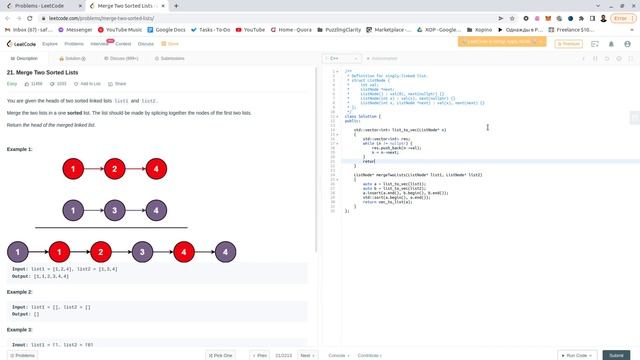
Task: Expand the Console panel
Action: [x=339, y=356]
